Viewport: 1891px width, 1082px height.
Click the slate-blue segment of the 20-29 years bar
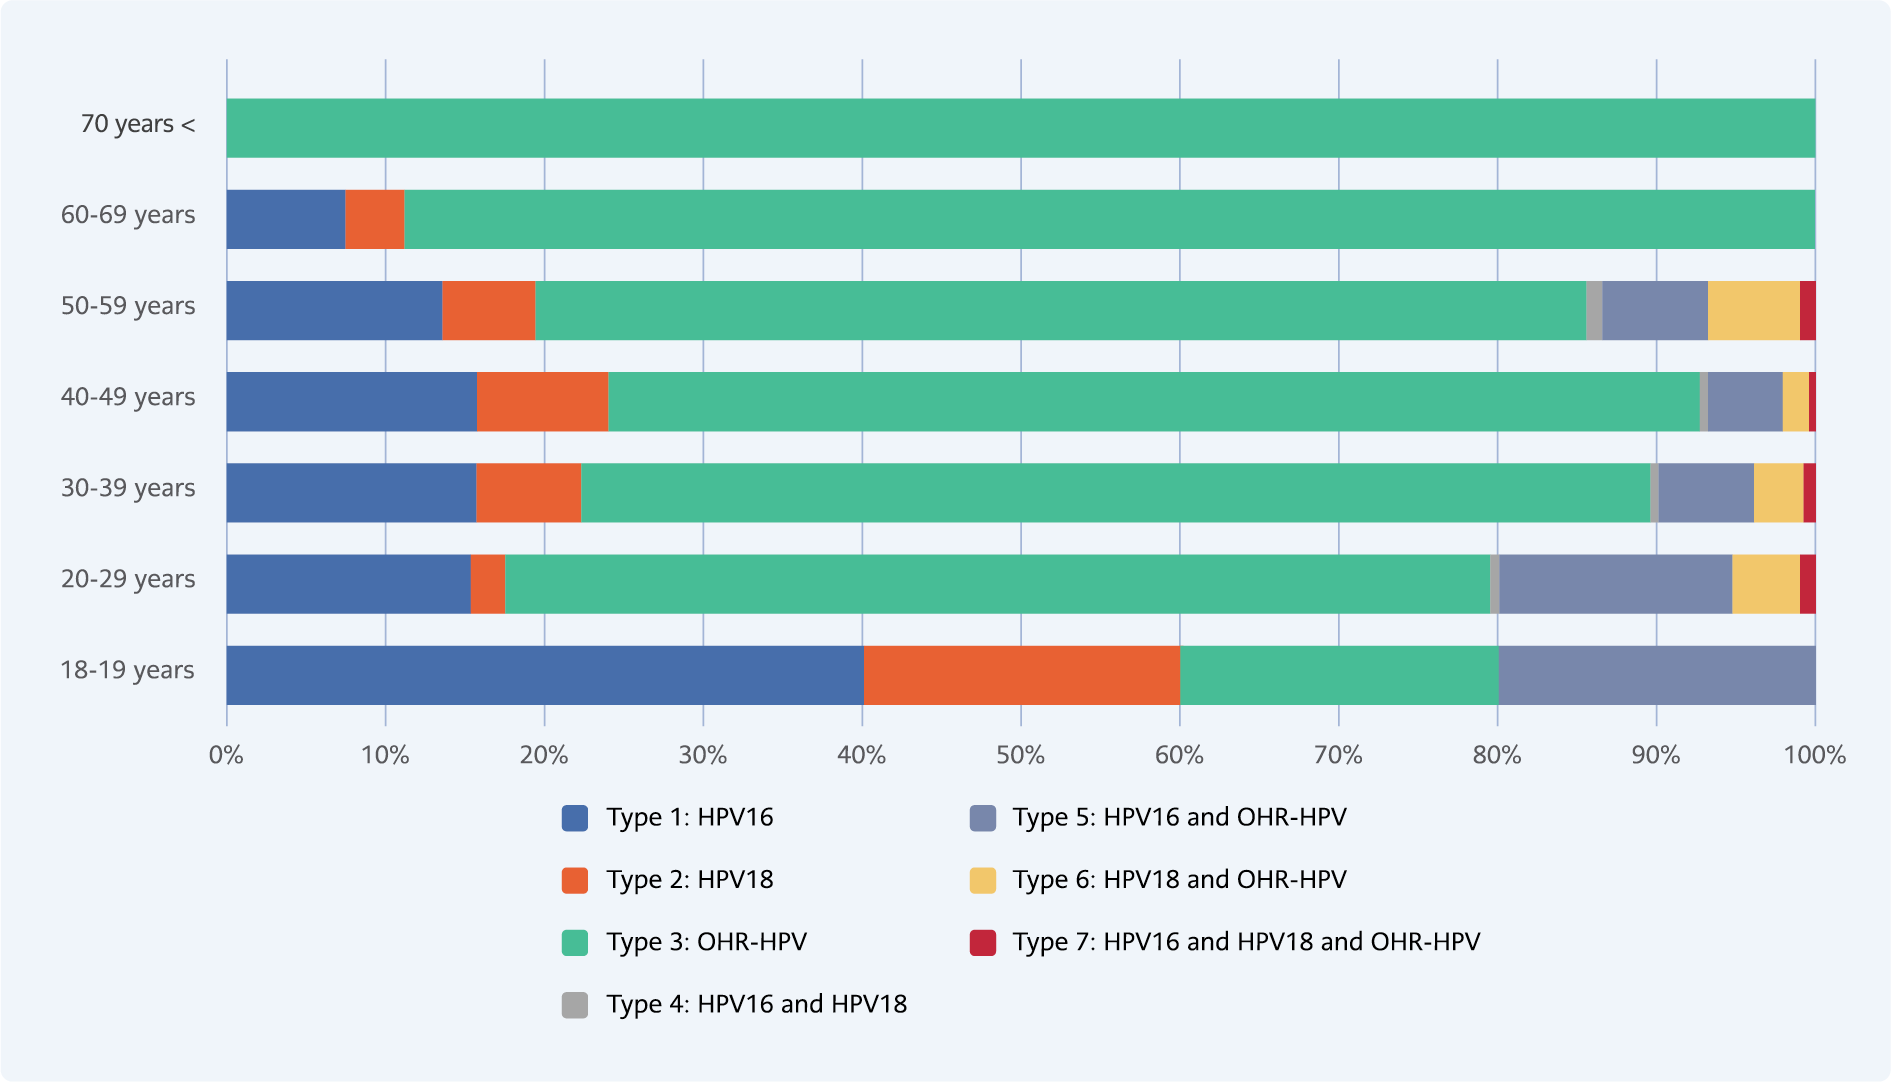point(1615,584)
